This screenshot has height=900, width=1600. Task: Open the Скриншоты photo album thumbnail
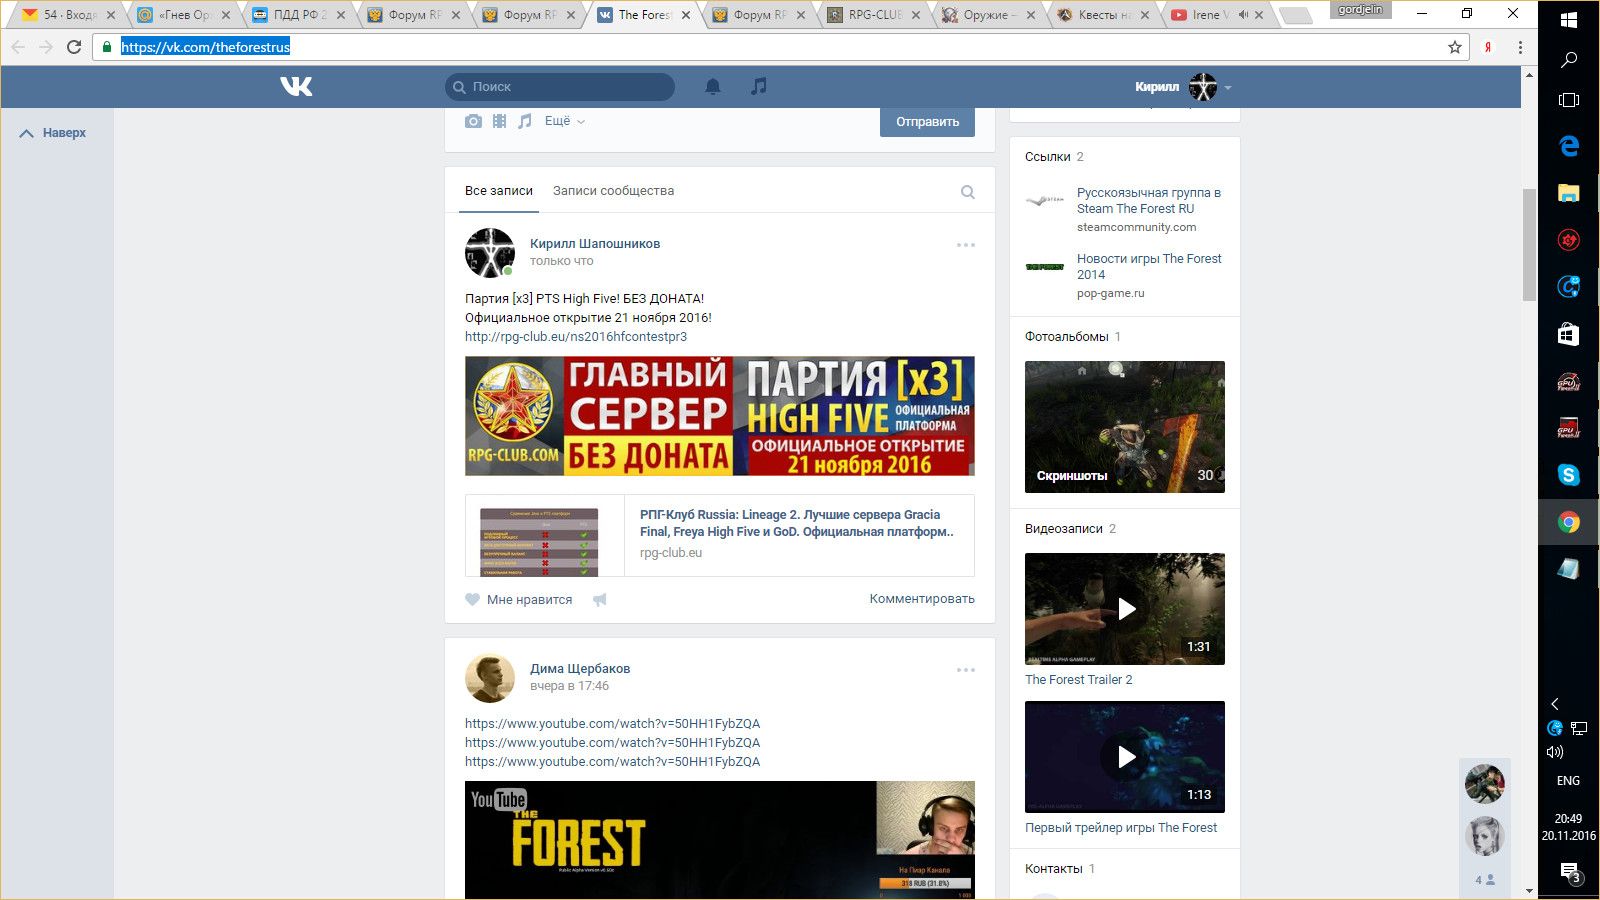click(1125, 427)
